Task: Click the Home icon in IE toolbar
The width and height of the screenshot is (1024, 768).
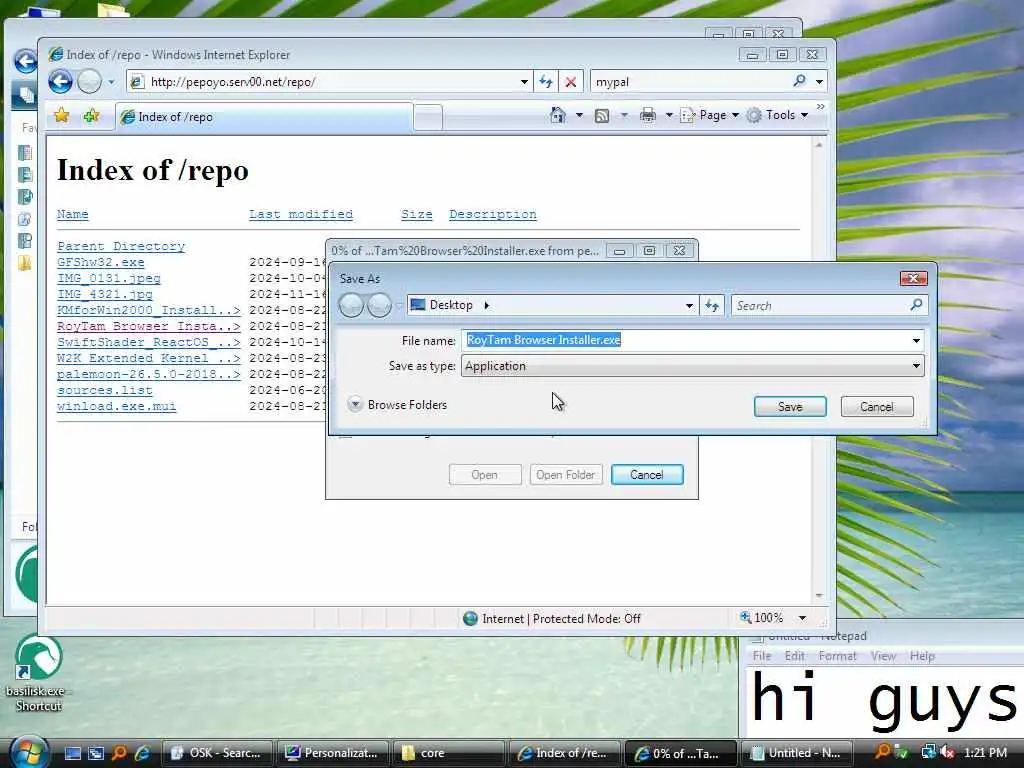Action: (x=558, y=115)
